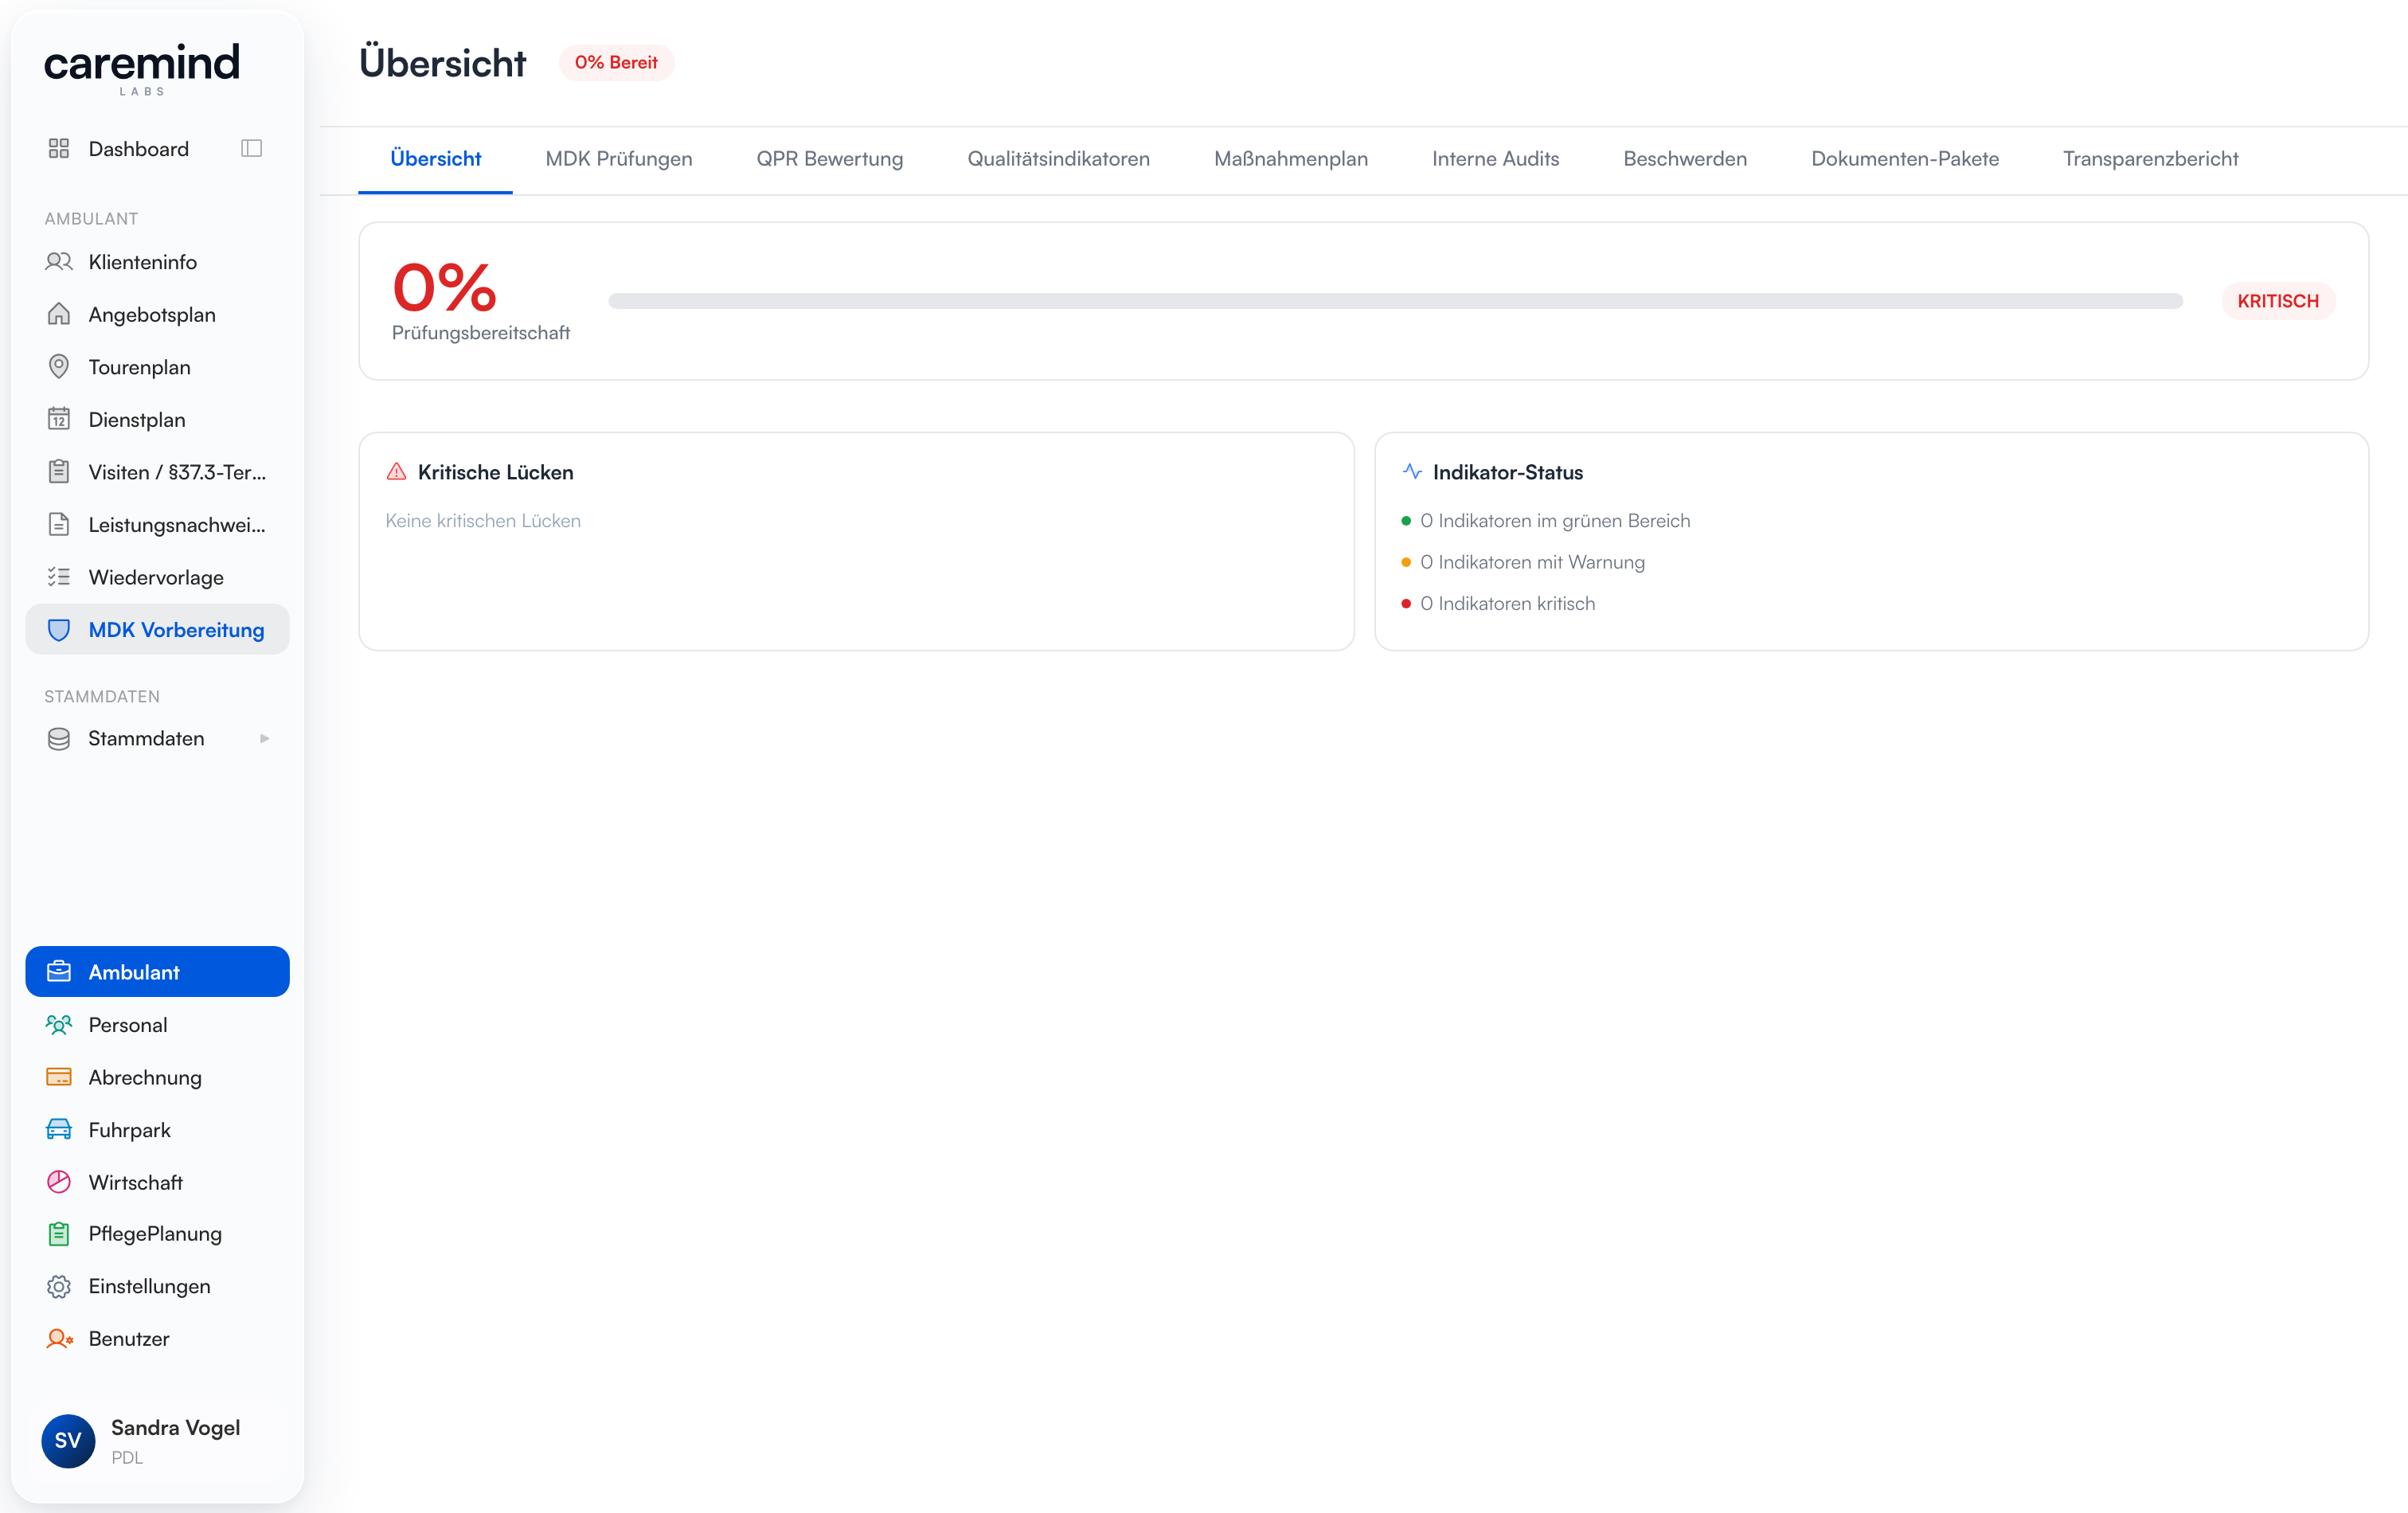Click the Dienstplan calendar icon

(x=59, y=419)
